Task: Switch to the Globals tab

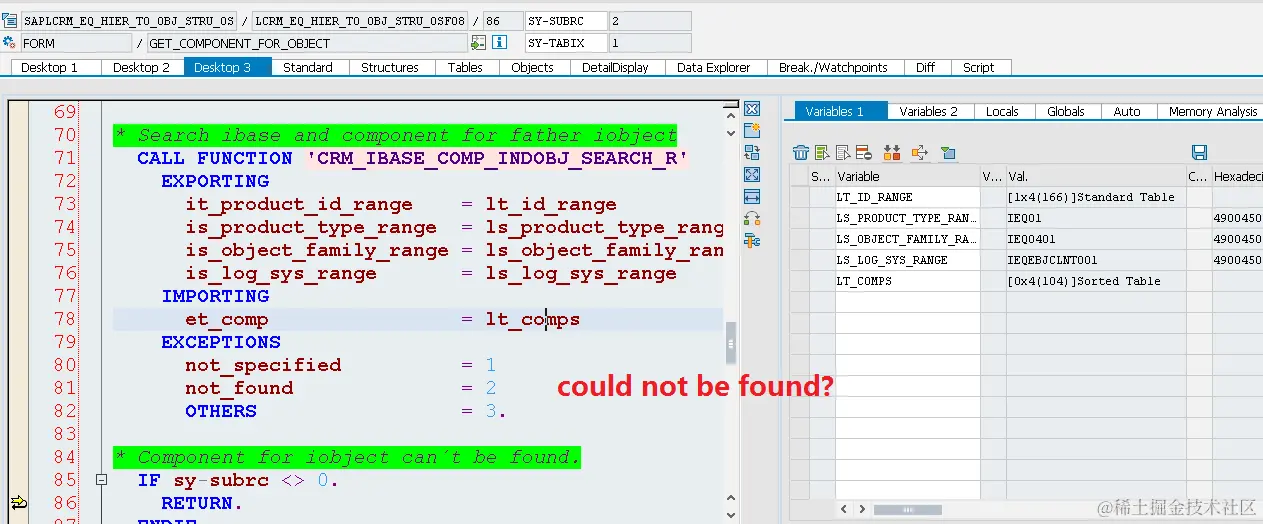Action: tap(1066, 111)
